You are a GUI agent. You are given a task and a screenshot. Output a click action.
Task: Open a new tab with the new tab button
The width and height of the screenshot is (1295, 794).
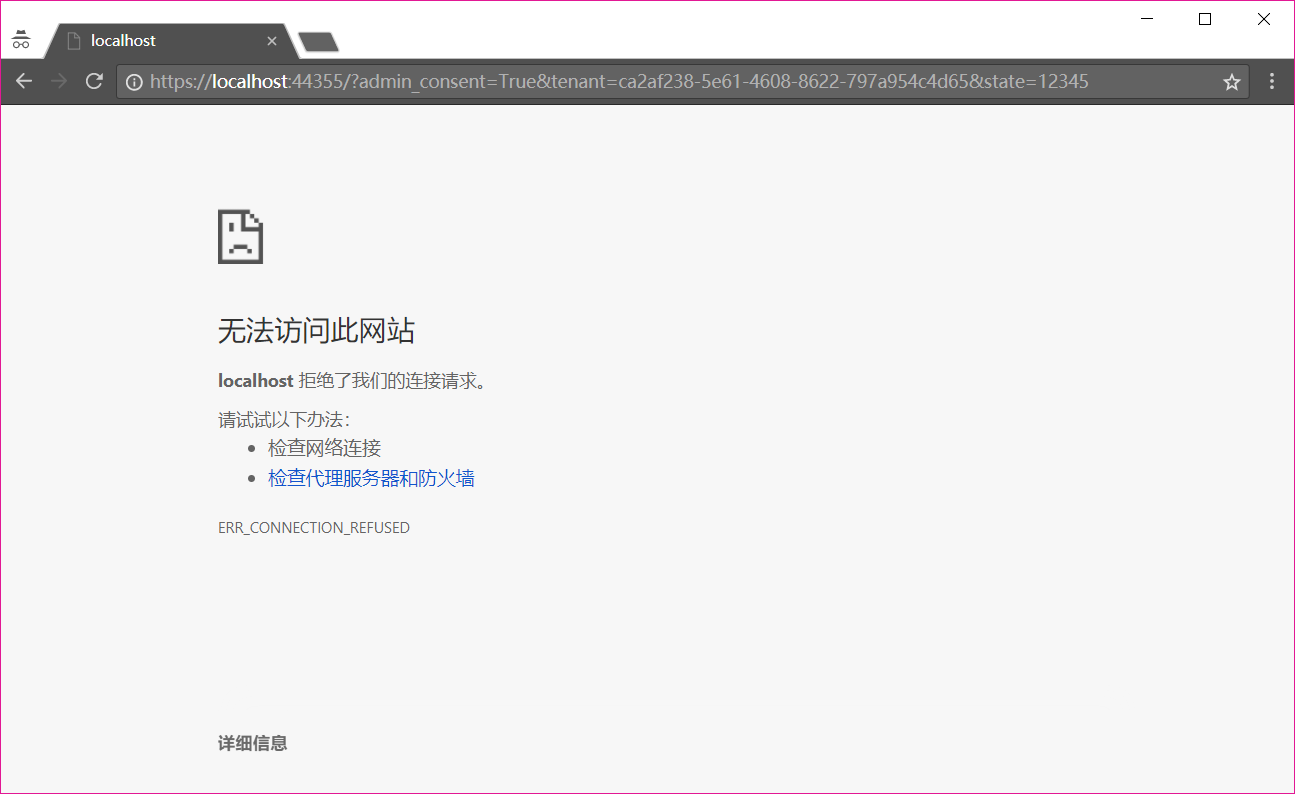[x=317, y=42]
